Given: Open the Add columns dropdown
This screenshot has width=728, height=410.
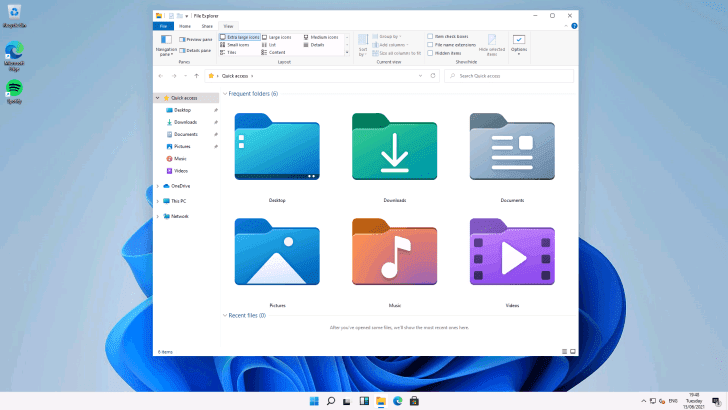Looking at the screenshot, I should tap(390, 45).
